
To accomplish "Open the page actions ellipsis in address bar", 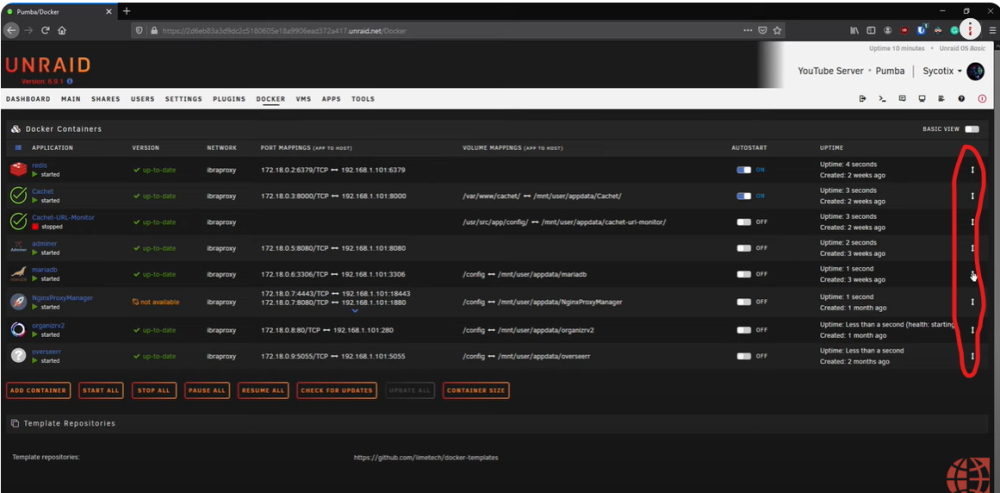I will pos(748,30).
